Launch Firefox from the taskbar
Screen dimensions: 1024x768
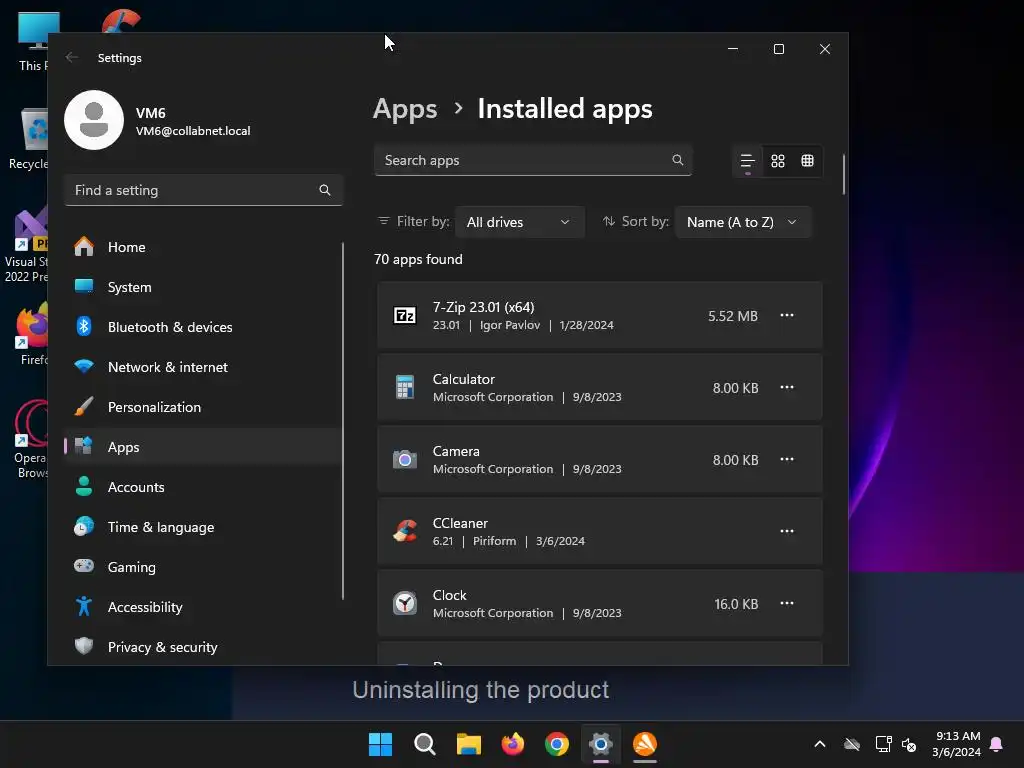click(x=513, y=744)
